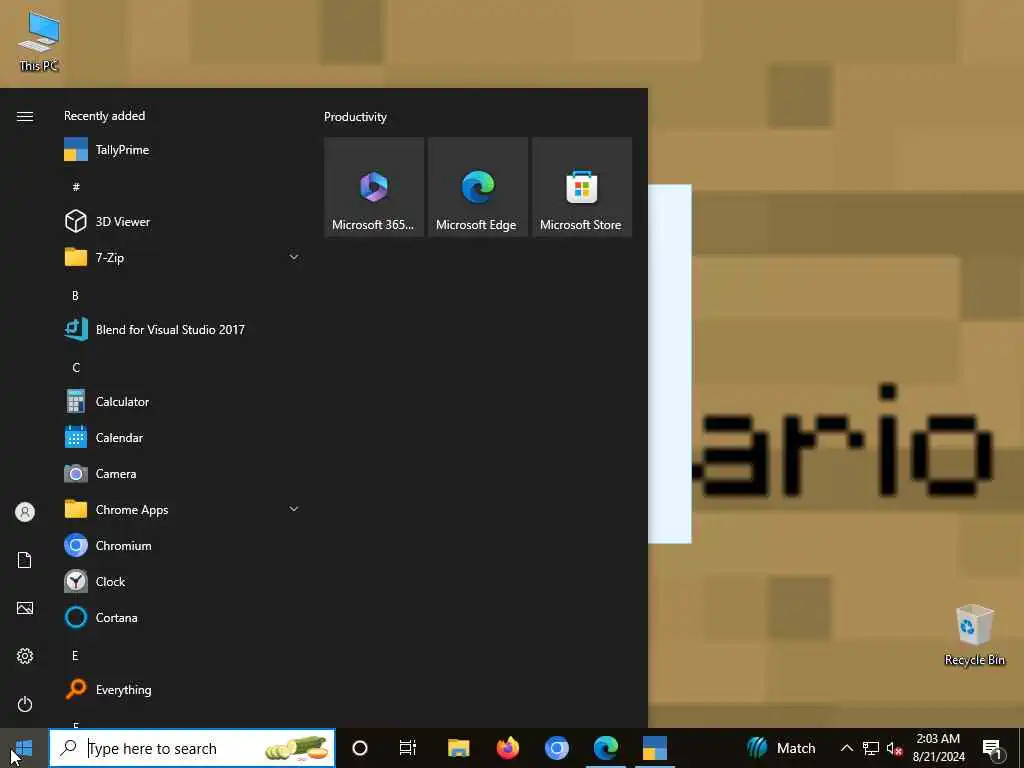Screen dimensions: 1024x768
Task: Open Chrome Apps folder entry
Action: tap(182, 509)
